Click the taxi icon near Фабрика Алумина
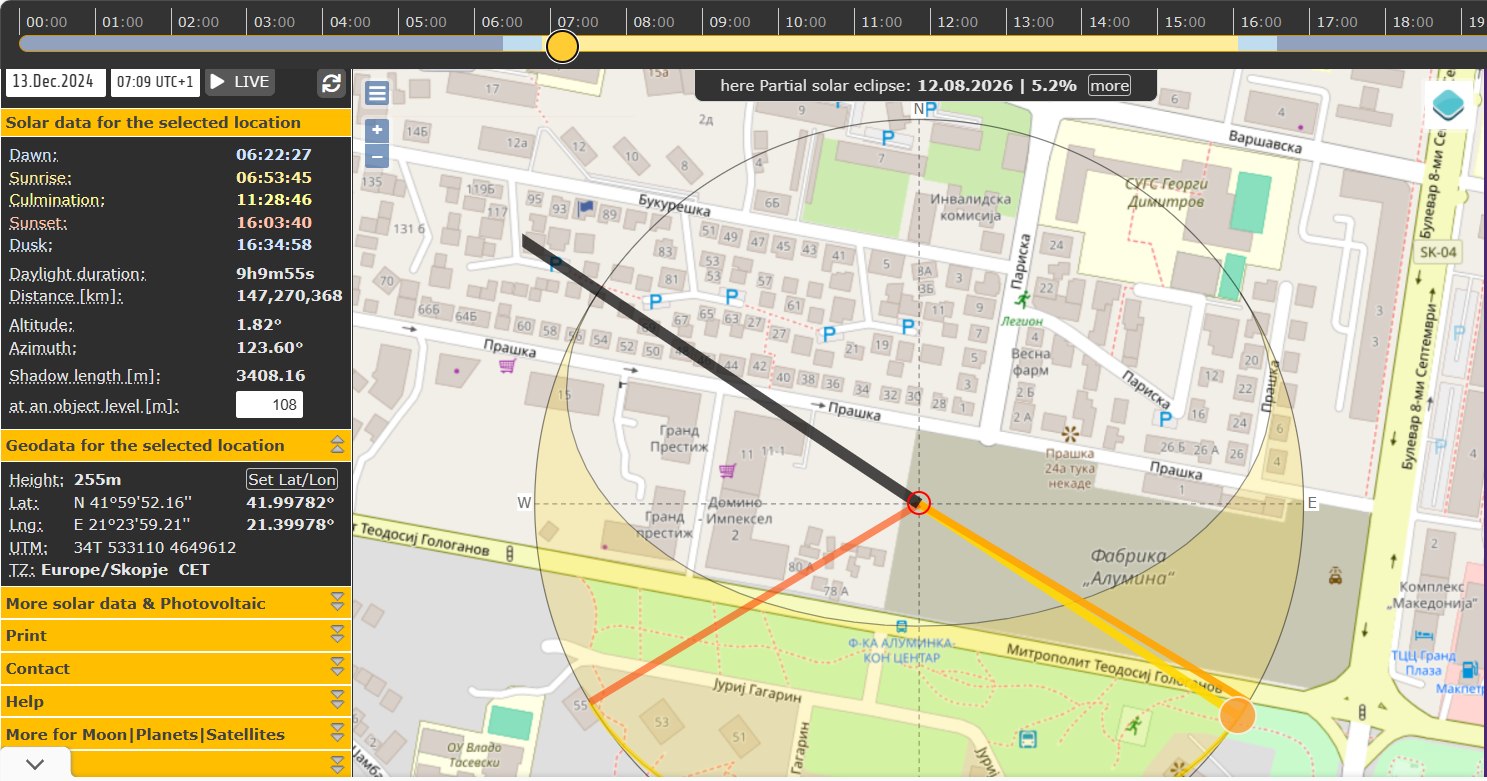Image resolution: width=1487 pixels, height=781 pixels. click(x=1335, y=575)
